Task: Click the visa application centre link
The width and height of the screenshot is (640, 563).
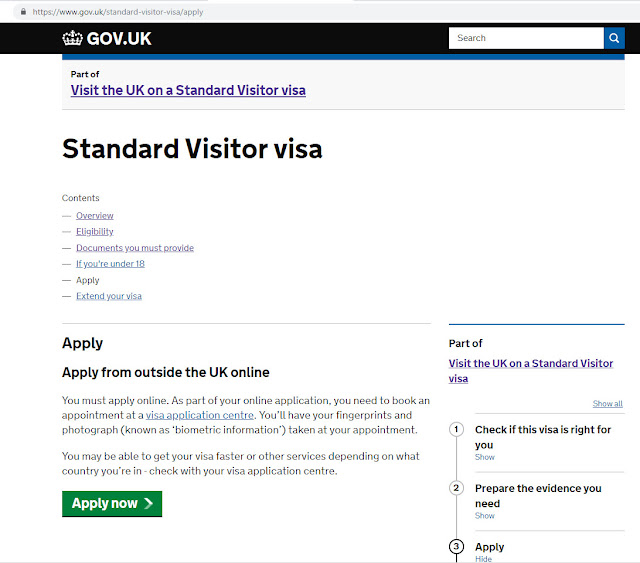Action: click(x=200, y=415)
